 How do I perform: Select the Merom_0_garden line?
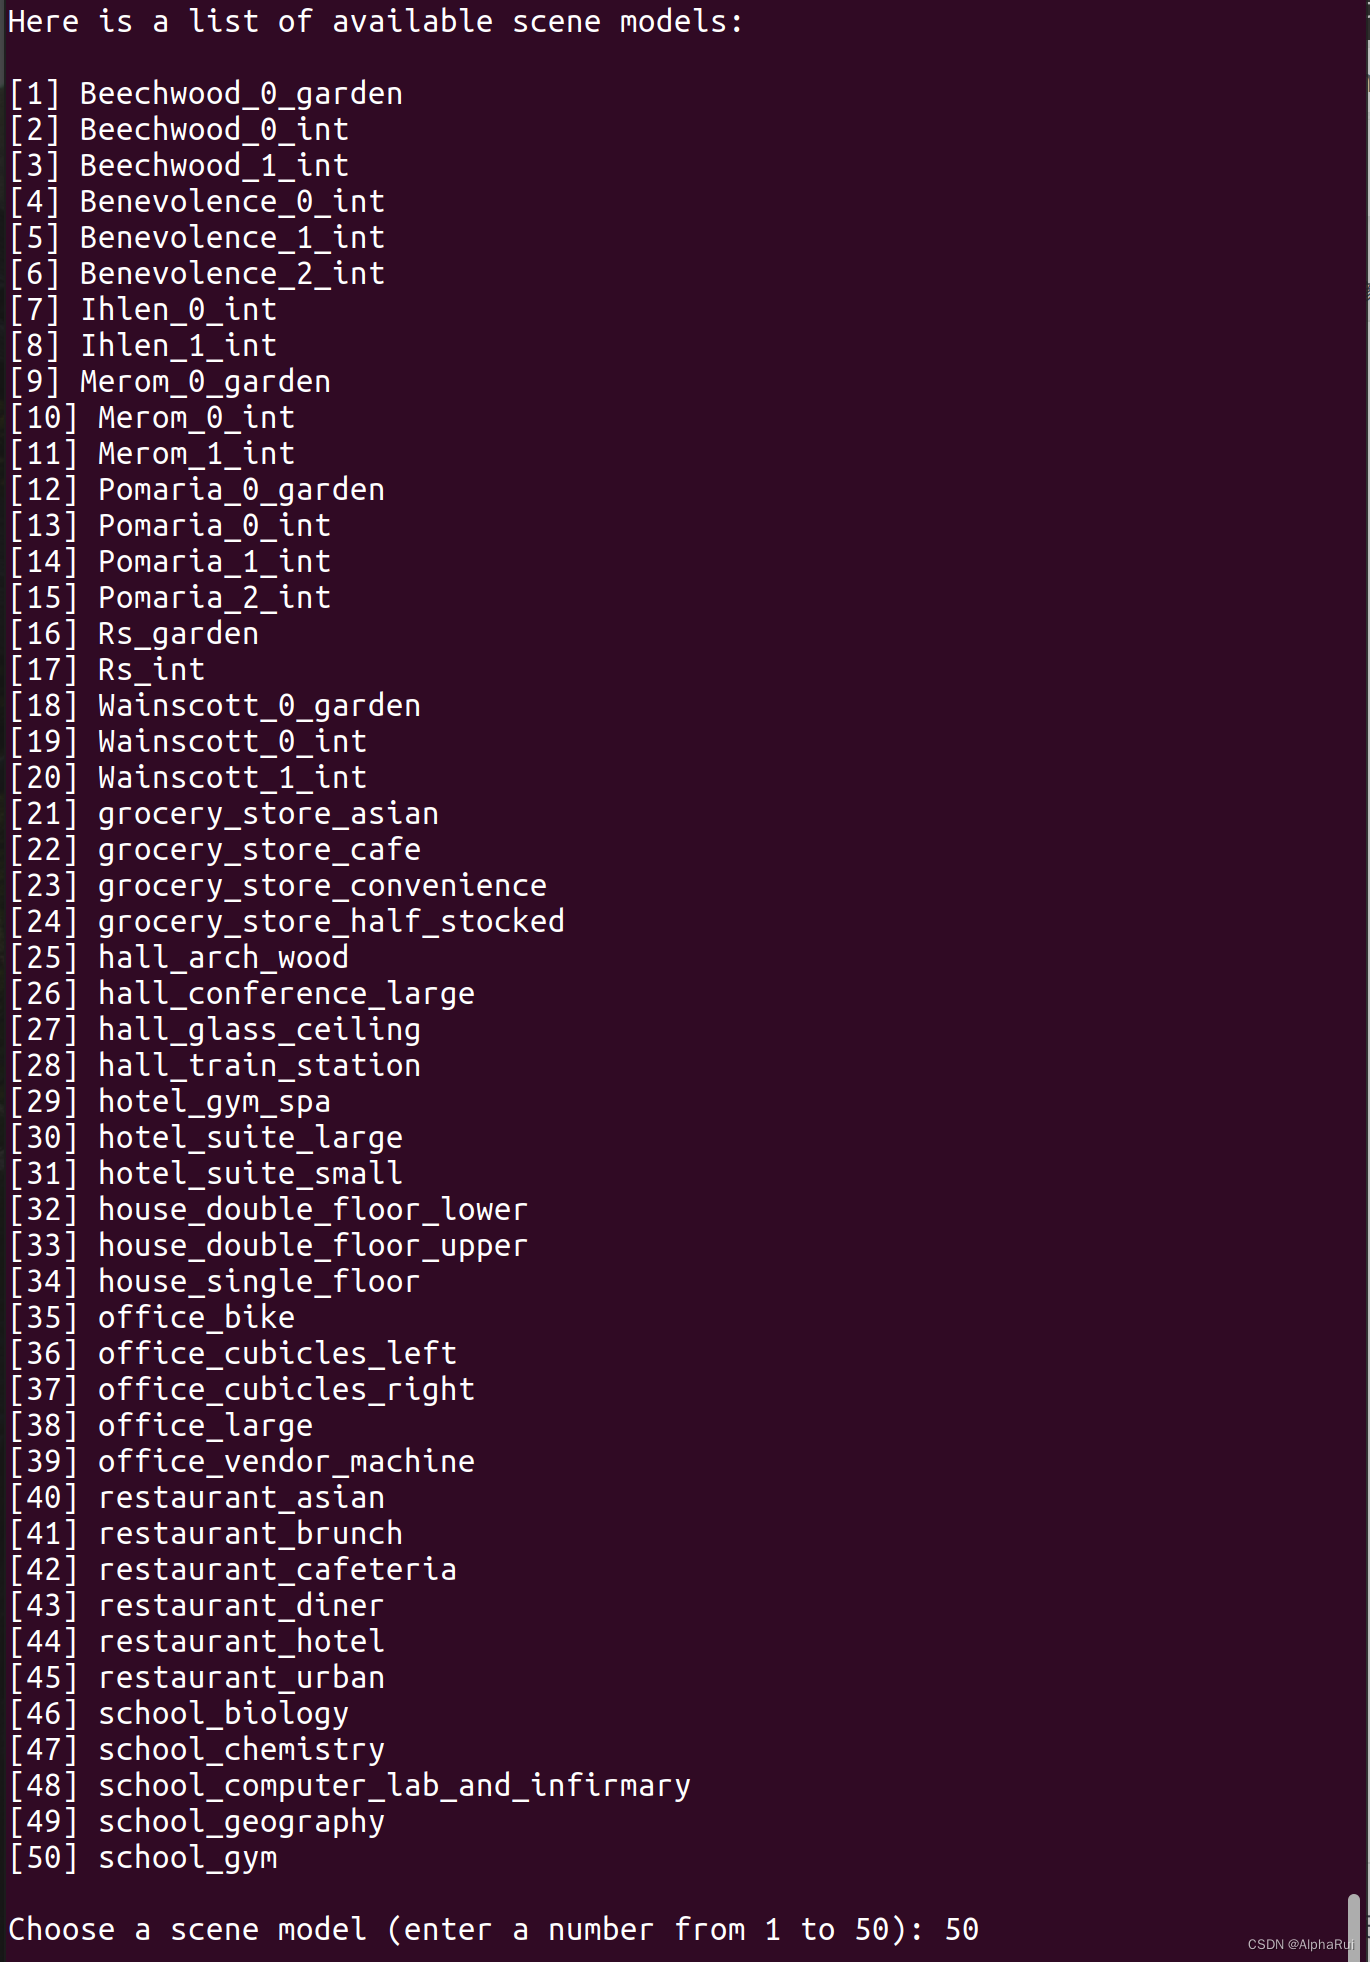pos(170,382)
